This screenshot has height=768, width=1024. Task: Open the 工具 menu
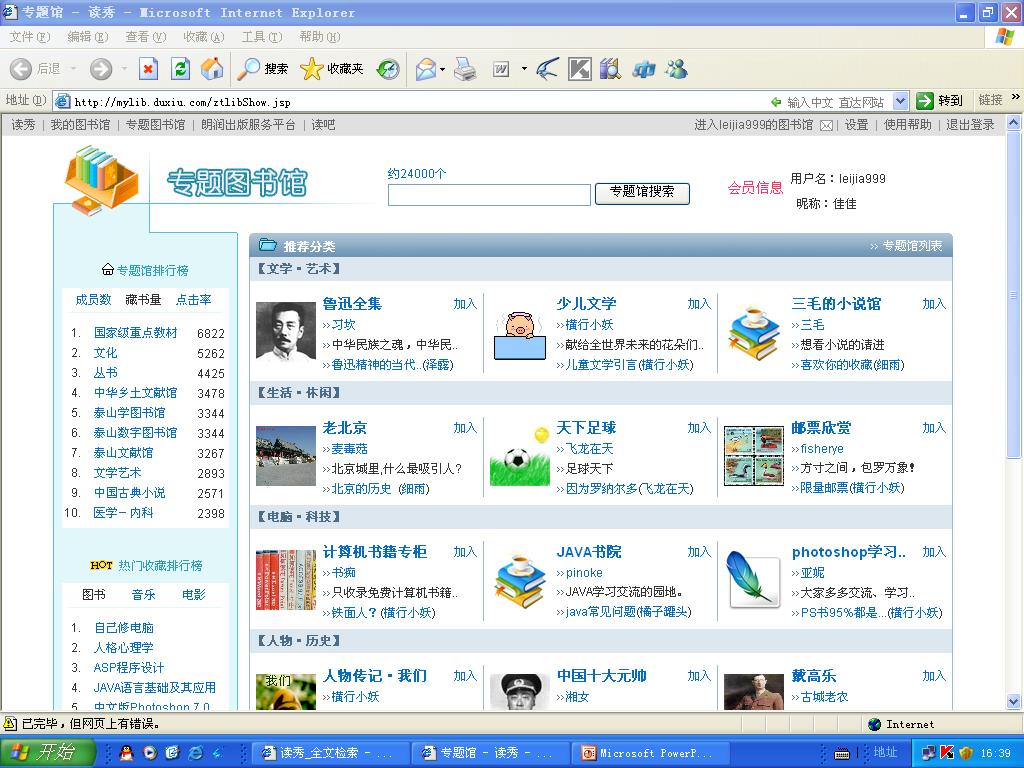pos(262,37)
